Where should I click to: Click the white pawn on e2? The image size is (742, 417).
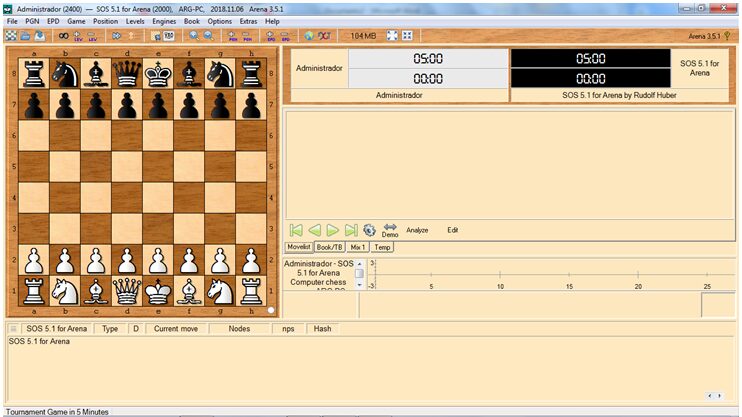coord(158,260)
